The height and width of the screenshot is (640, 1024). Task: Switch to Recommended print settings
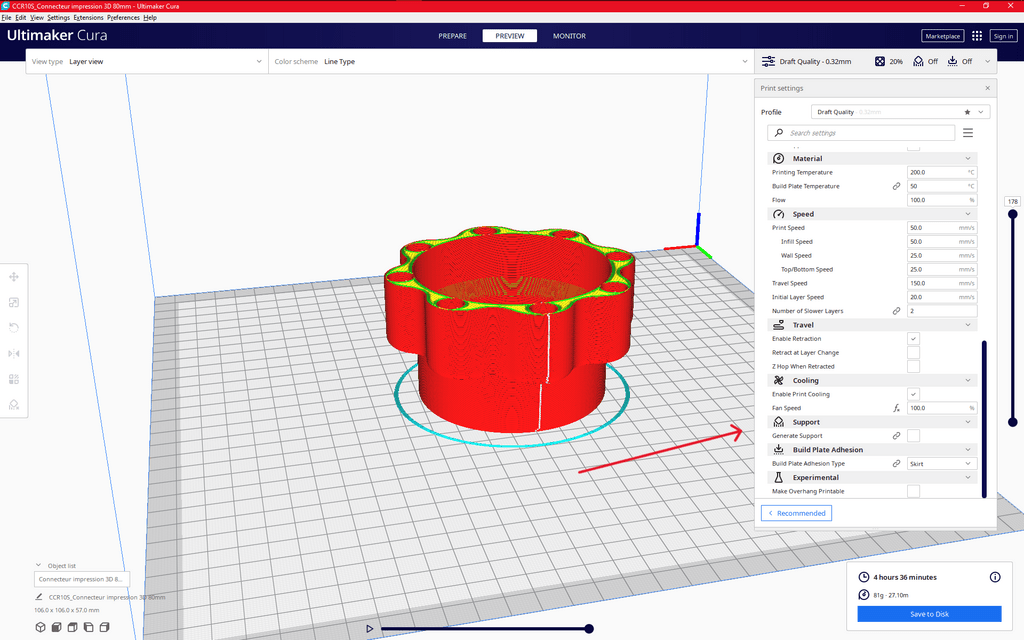[796, 513]
